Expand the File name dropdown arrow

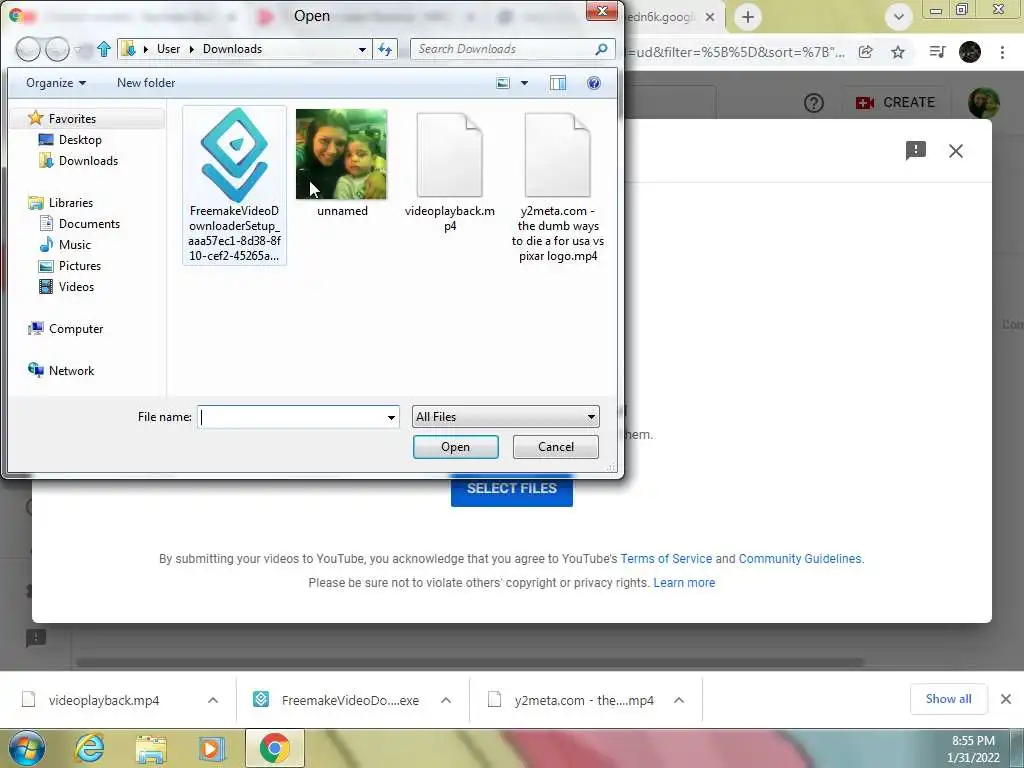(x=391, y=417)
